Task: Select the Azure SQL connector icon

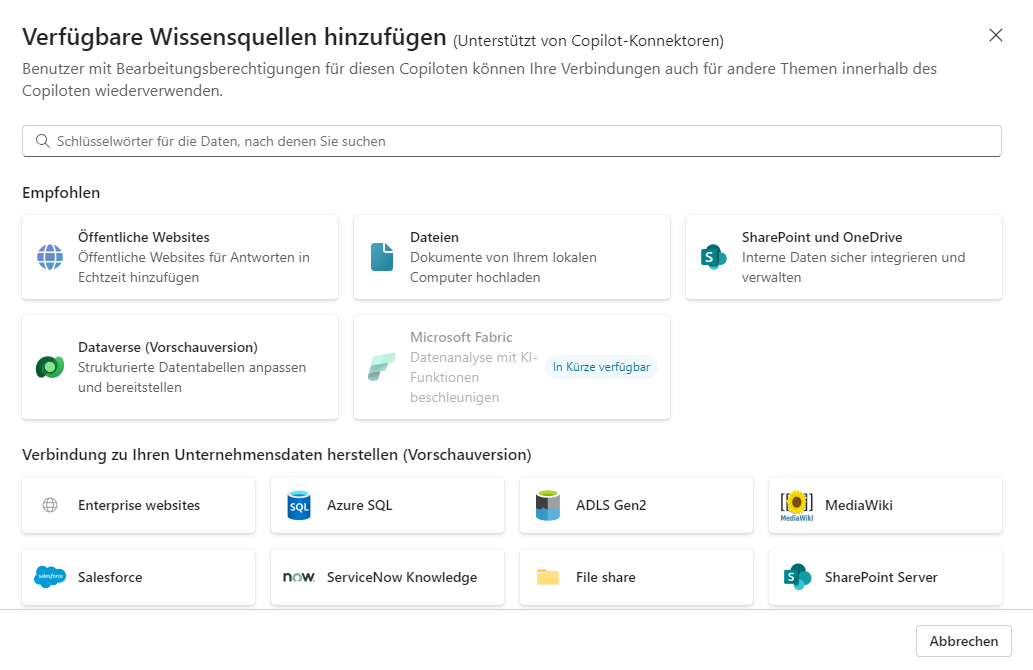Action: (298, 506)
